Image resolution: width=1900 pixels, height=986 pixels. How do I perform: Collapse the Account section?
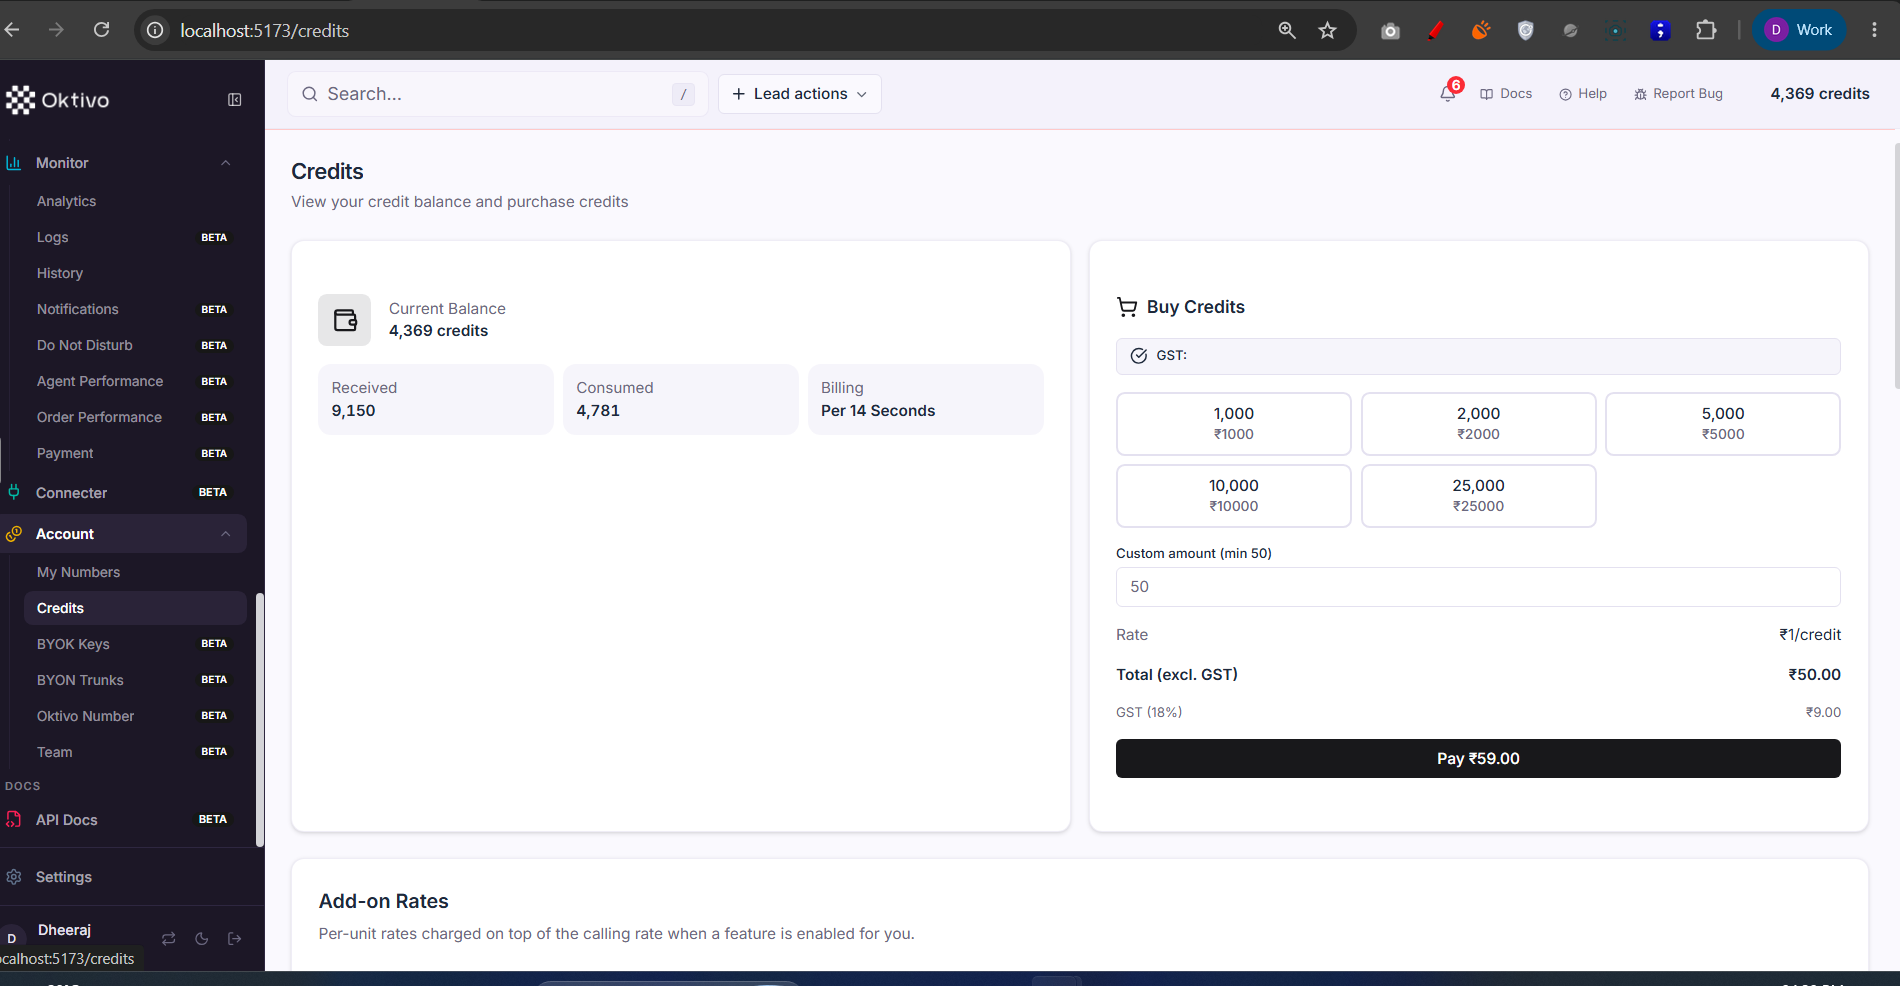(x=225, y=534)
